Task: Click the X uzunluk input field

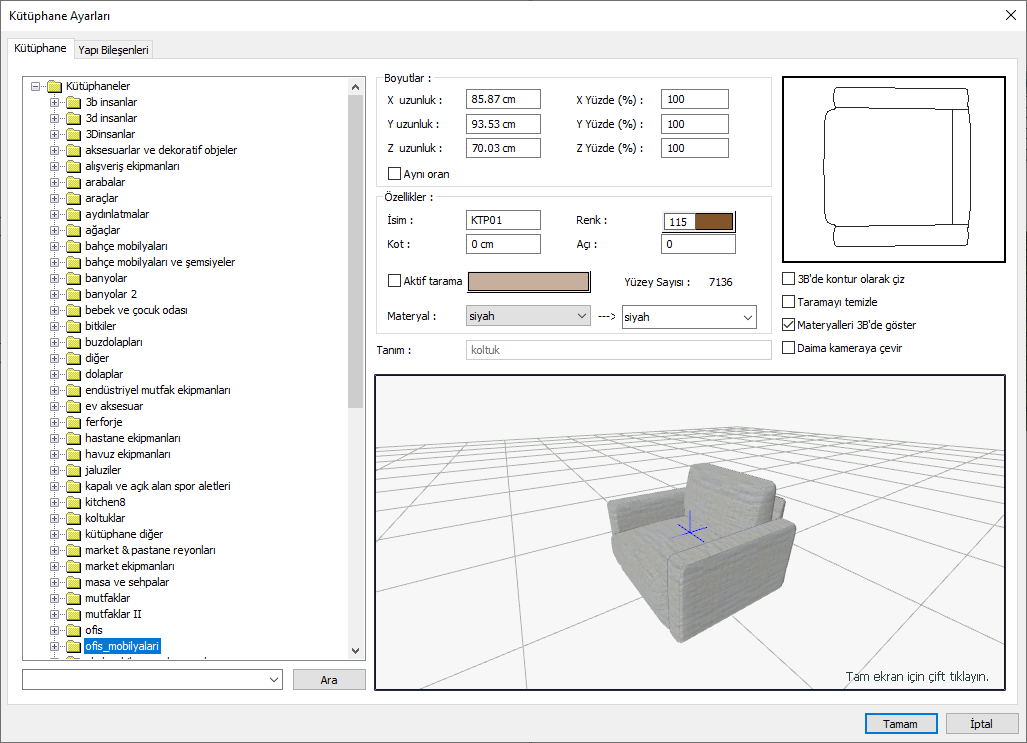Action: tap(503, 99)
